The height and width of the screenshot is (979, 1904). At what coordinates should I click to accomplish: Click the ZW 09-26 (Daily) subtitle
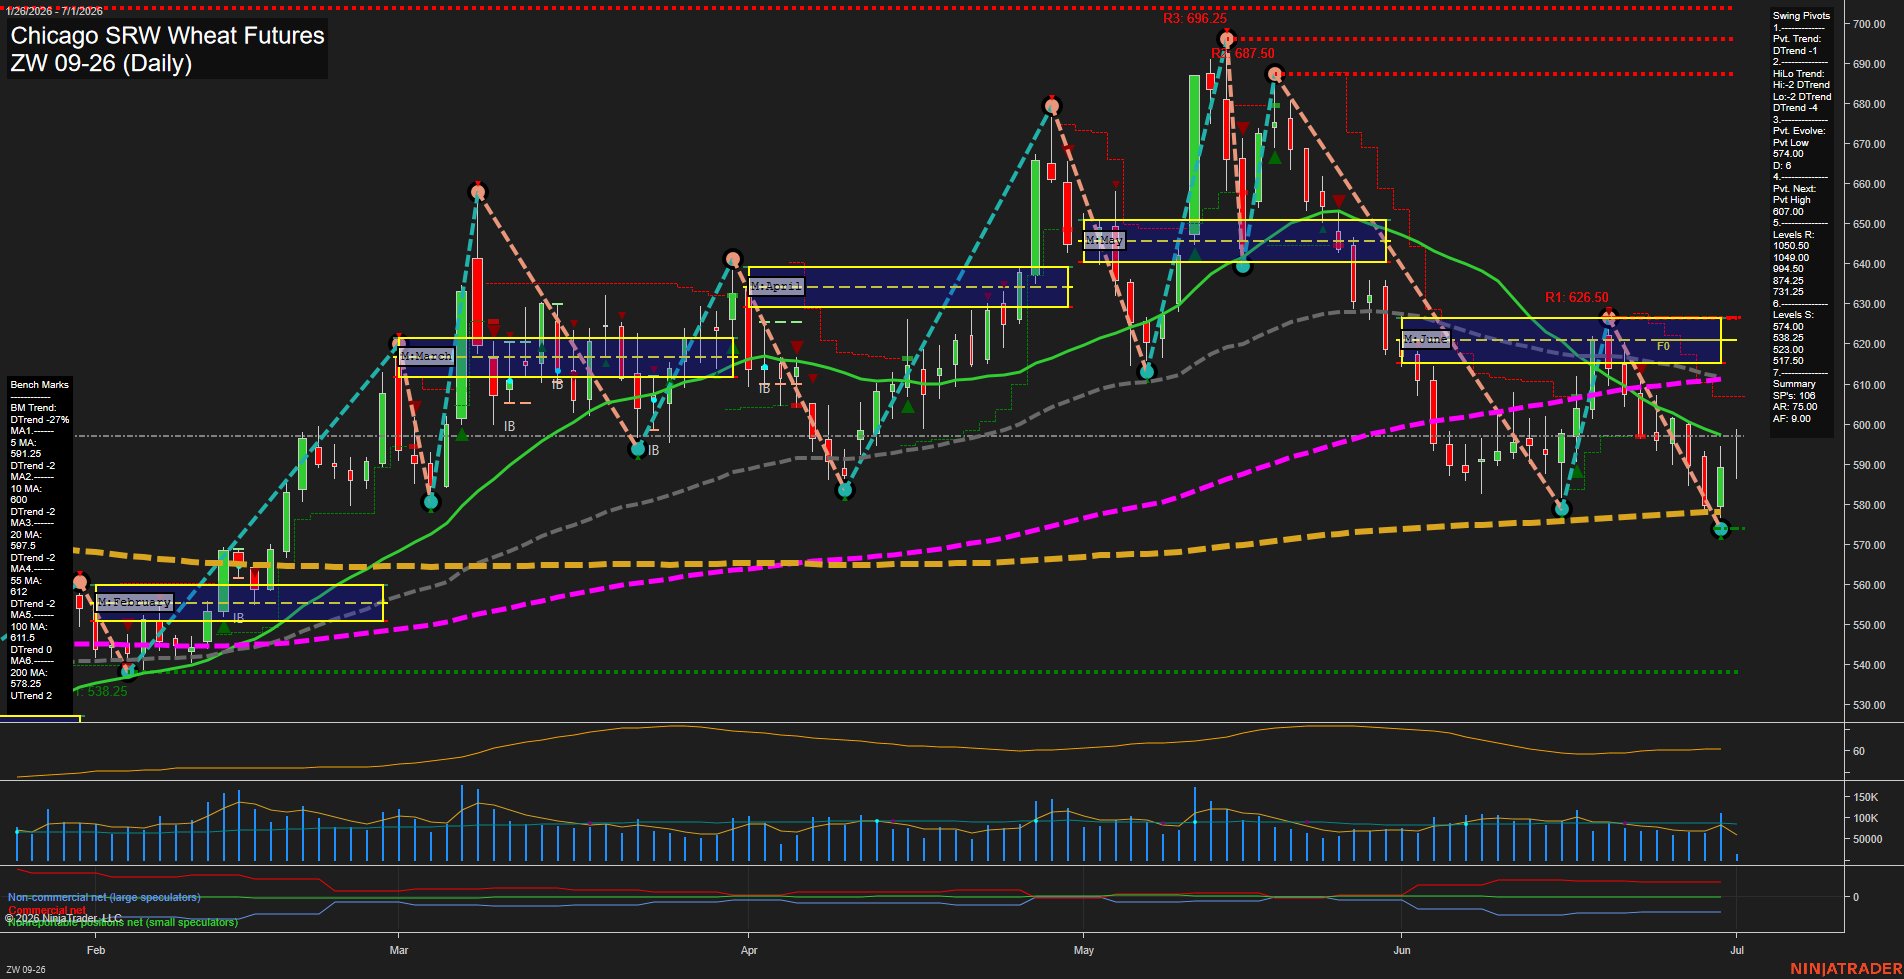[x=101, y=63]
